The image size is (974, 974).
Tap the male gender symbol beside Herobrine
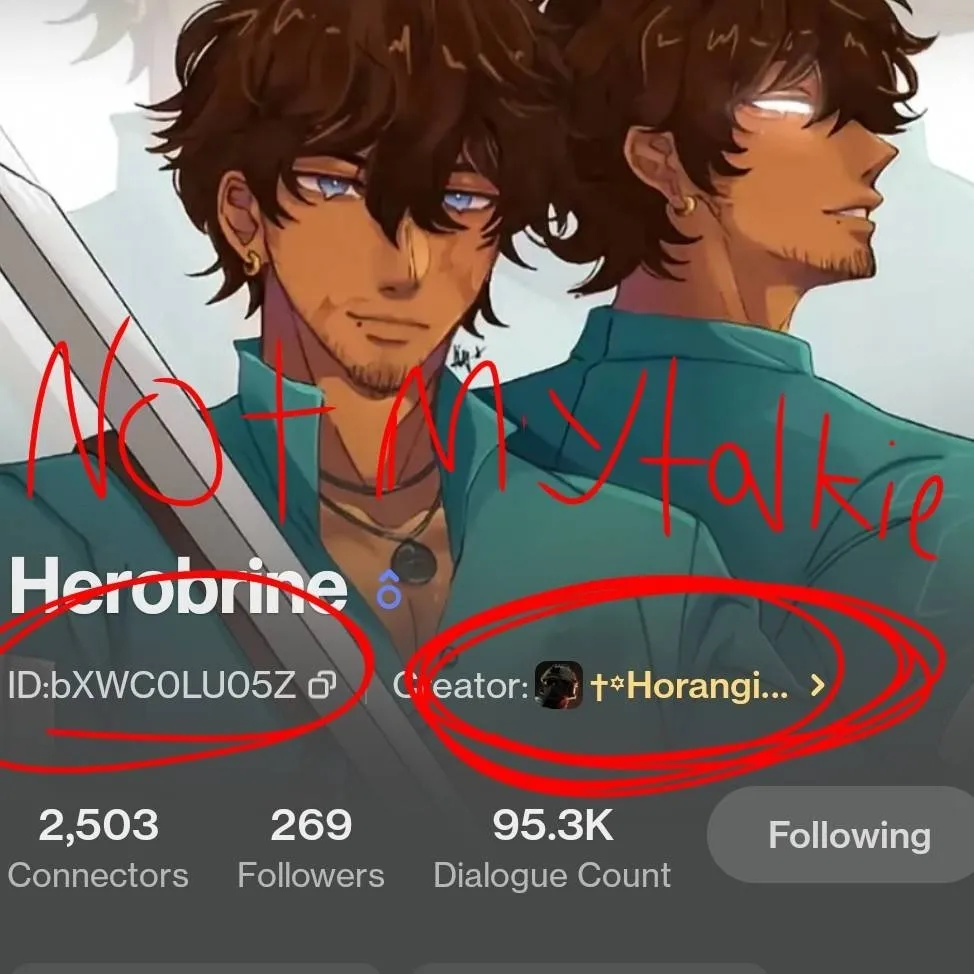click(389, 588)
